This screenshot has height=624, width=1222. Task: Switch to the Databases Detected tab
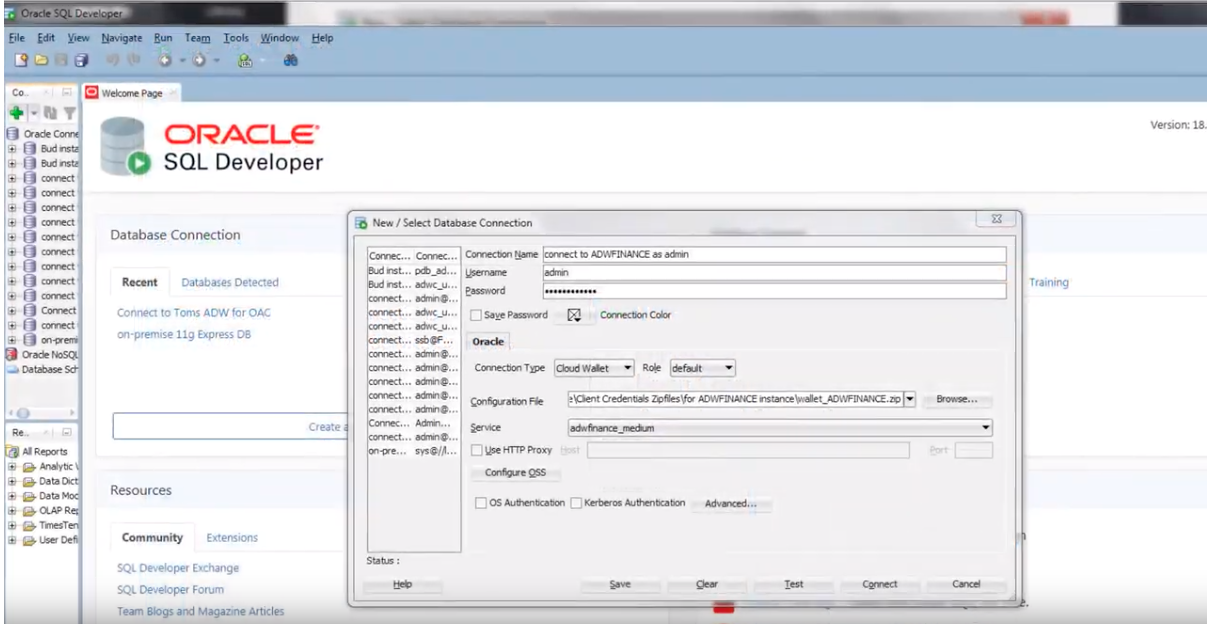point(230,282)
